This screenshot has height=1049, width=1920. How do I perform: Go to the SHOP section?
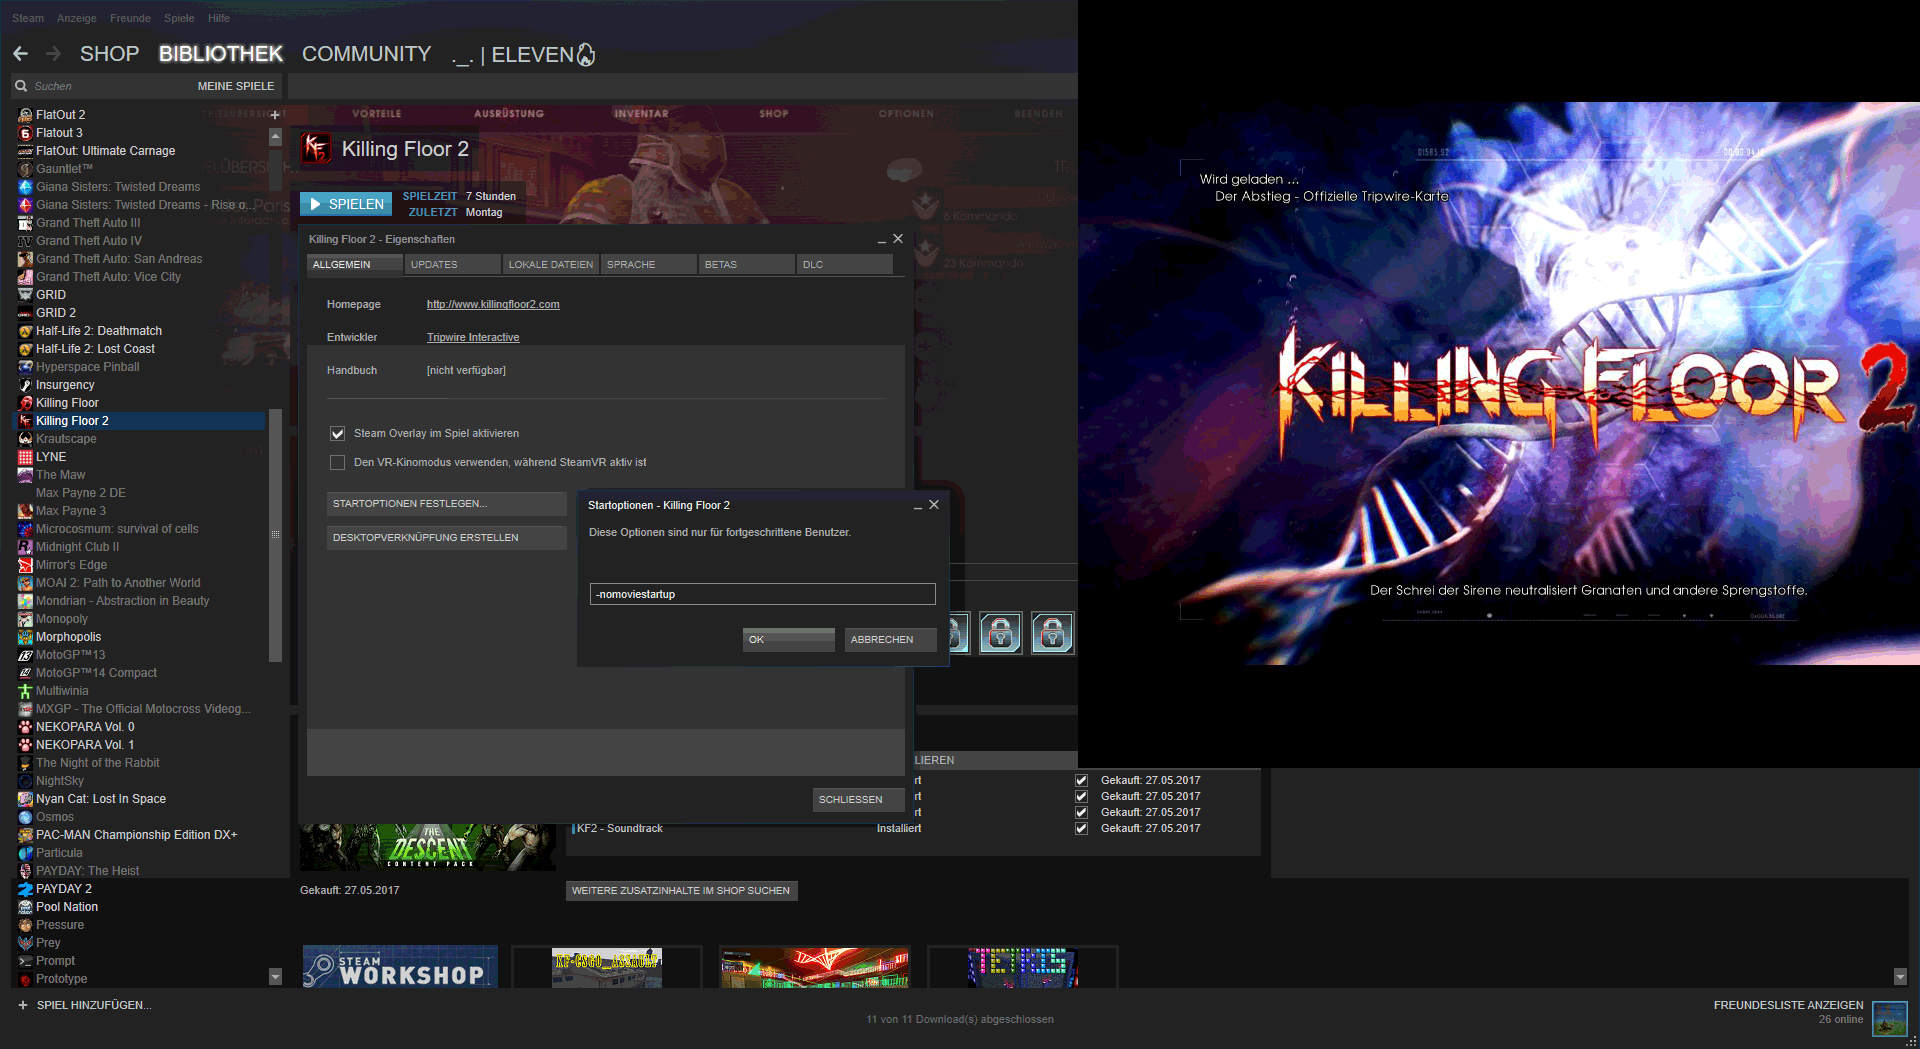(x=110, y=54)
